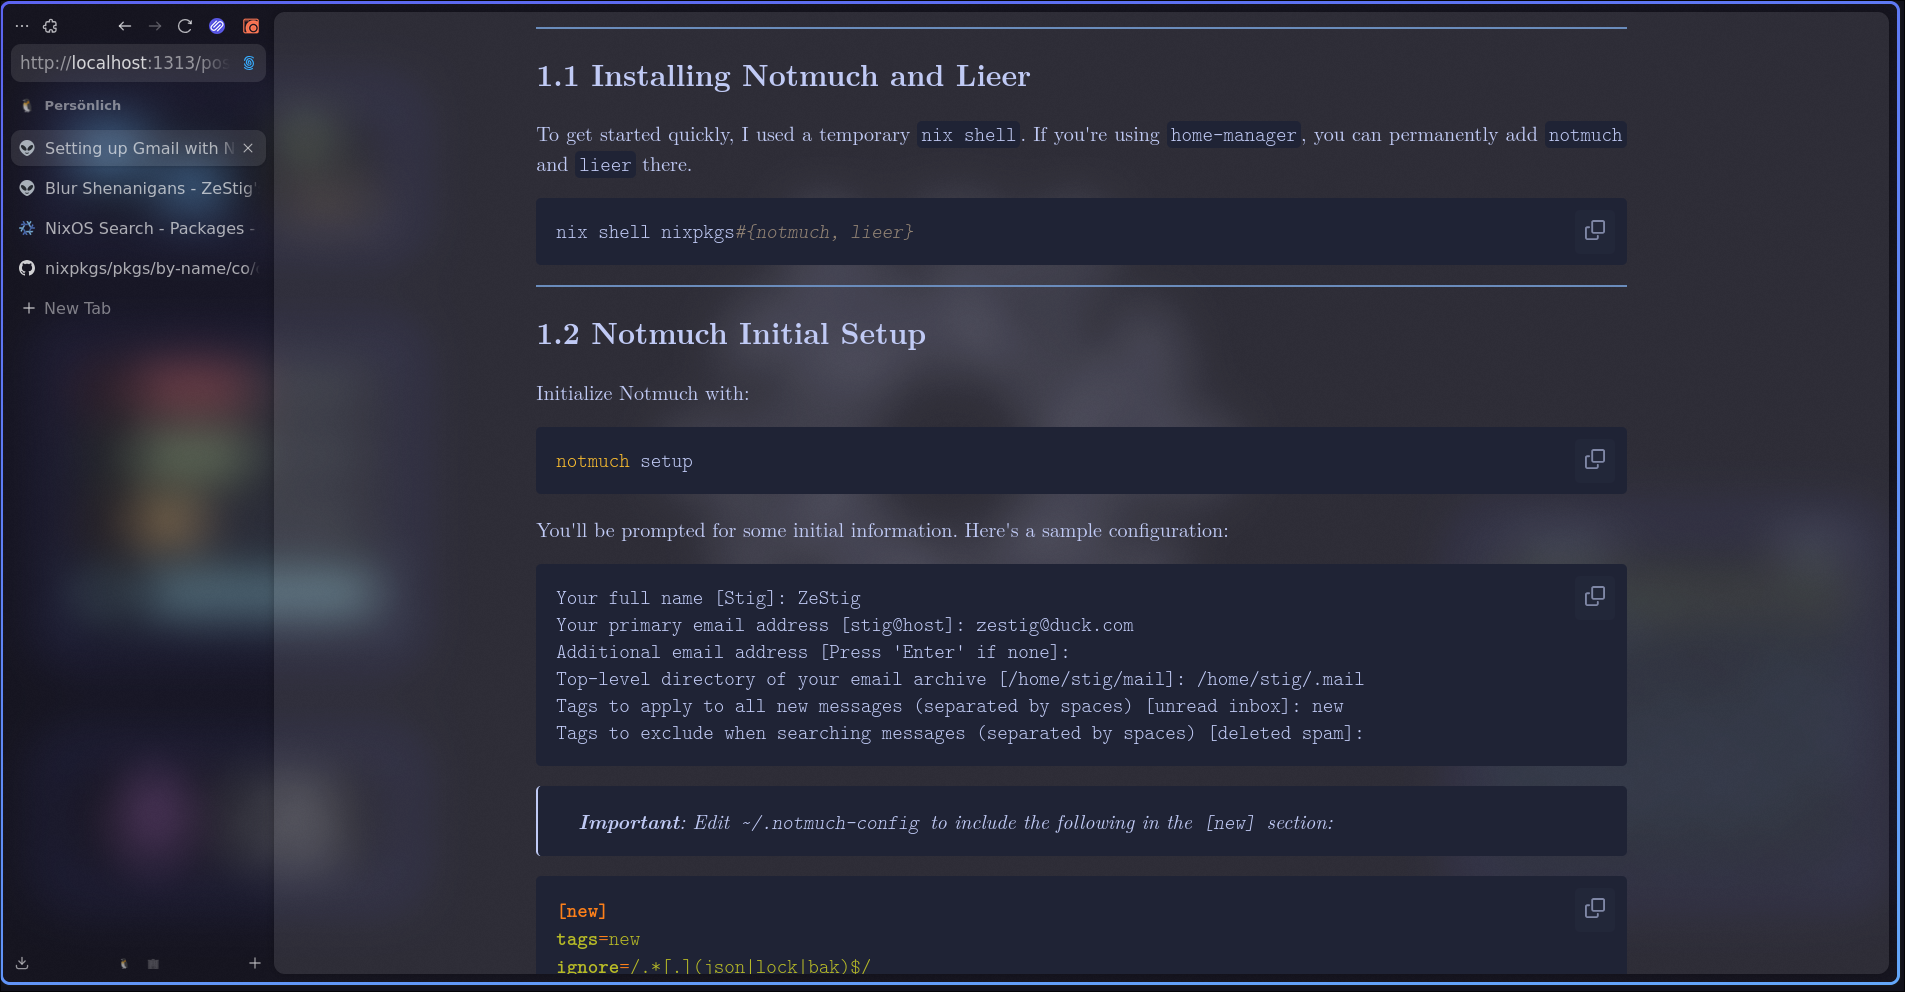
Task: Close the Setting up Gmail tab
Action: click(248, 148)
